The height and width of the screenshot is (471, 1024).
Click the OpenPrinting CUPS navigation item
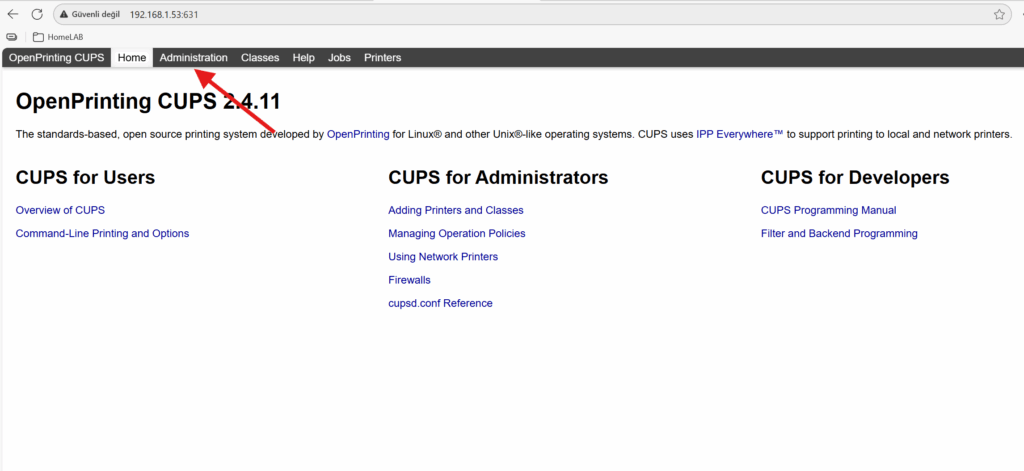(x=56, y=58)
